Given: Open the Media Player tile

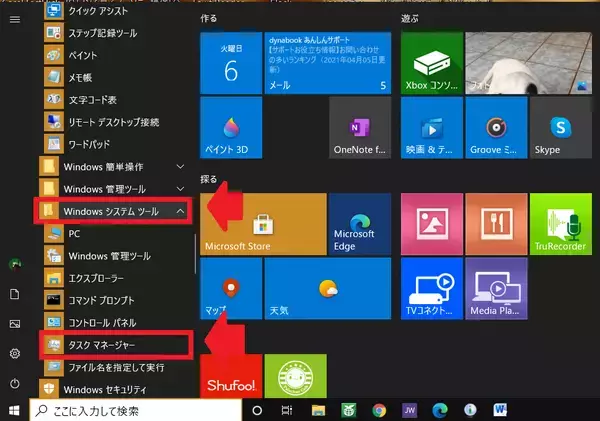Looking at the screenshot, I should click(496, 290).
